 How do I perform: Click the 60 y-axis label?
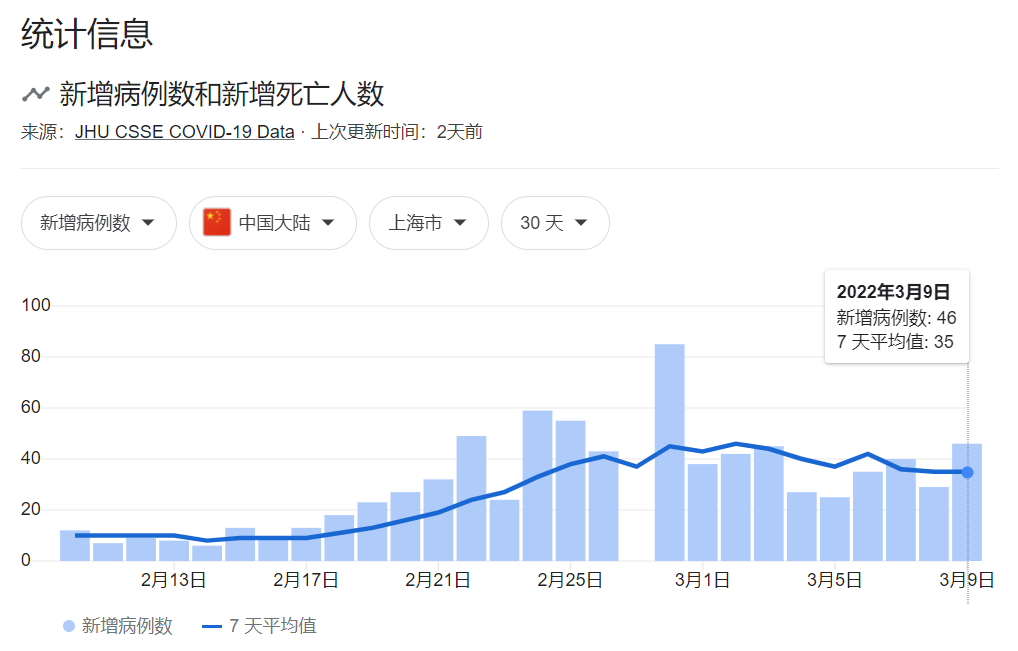coord(31,407)
